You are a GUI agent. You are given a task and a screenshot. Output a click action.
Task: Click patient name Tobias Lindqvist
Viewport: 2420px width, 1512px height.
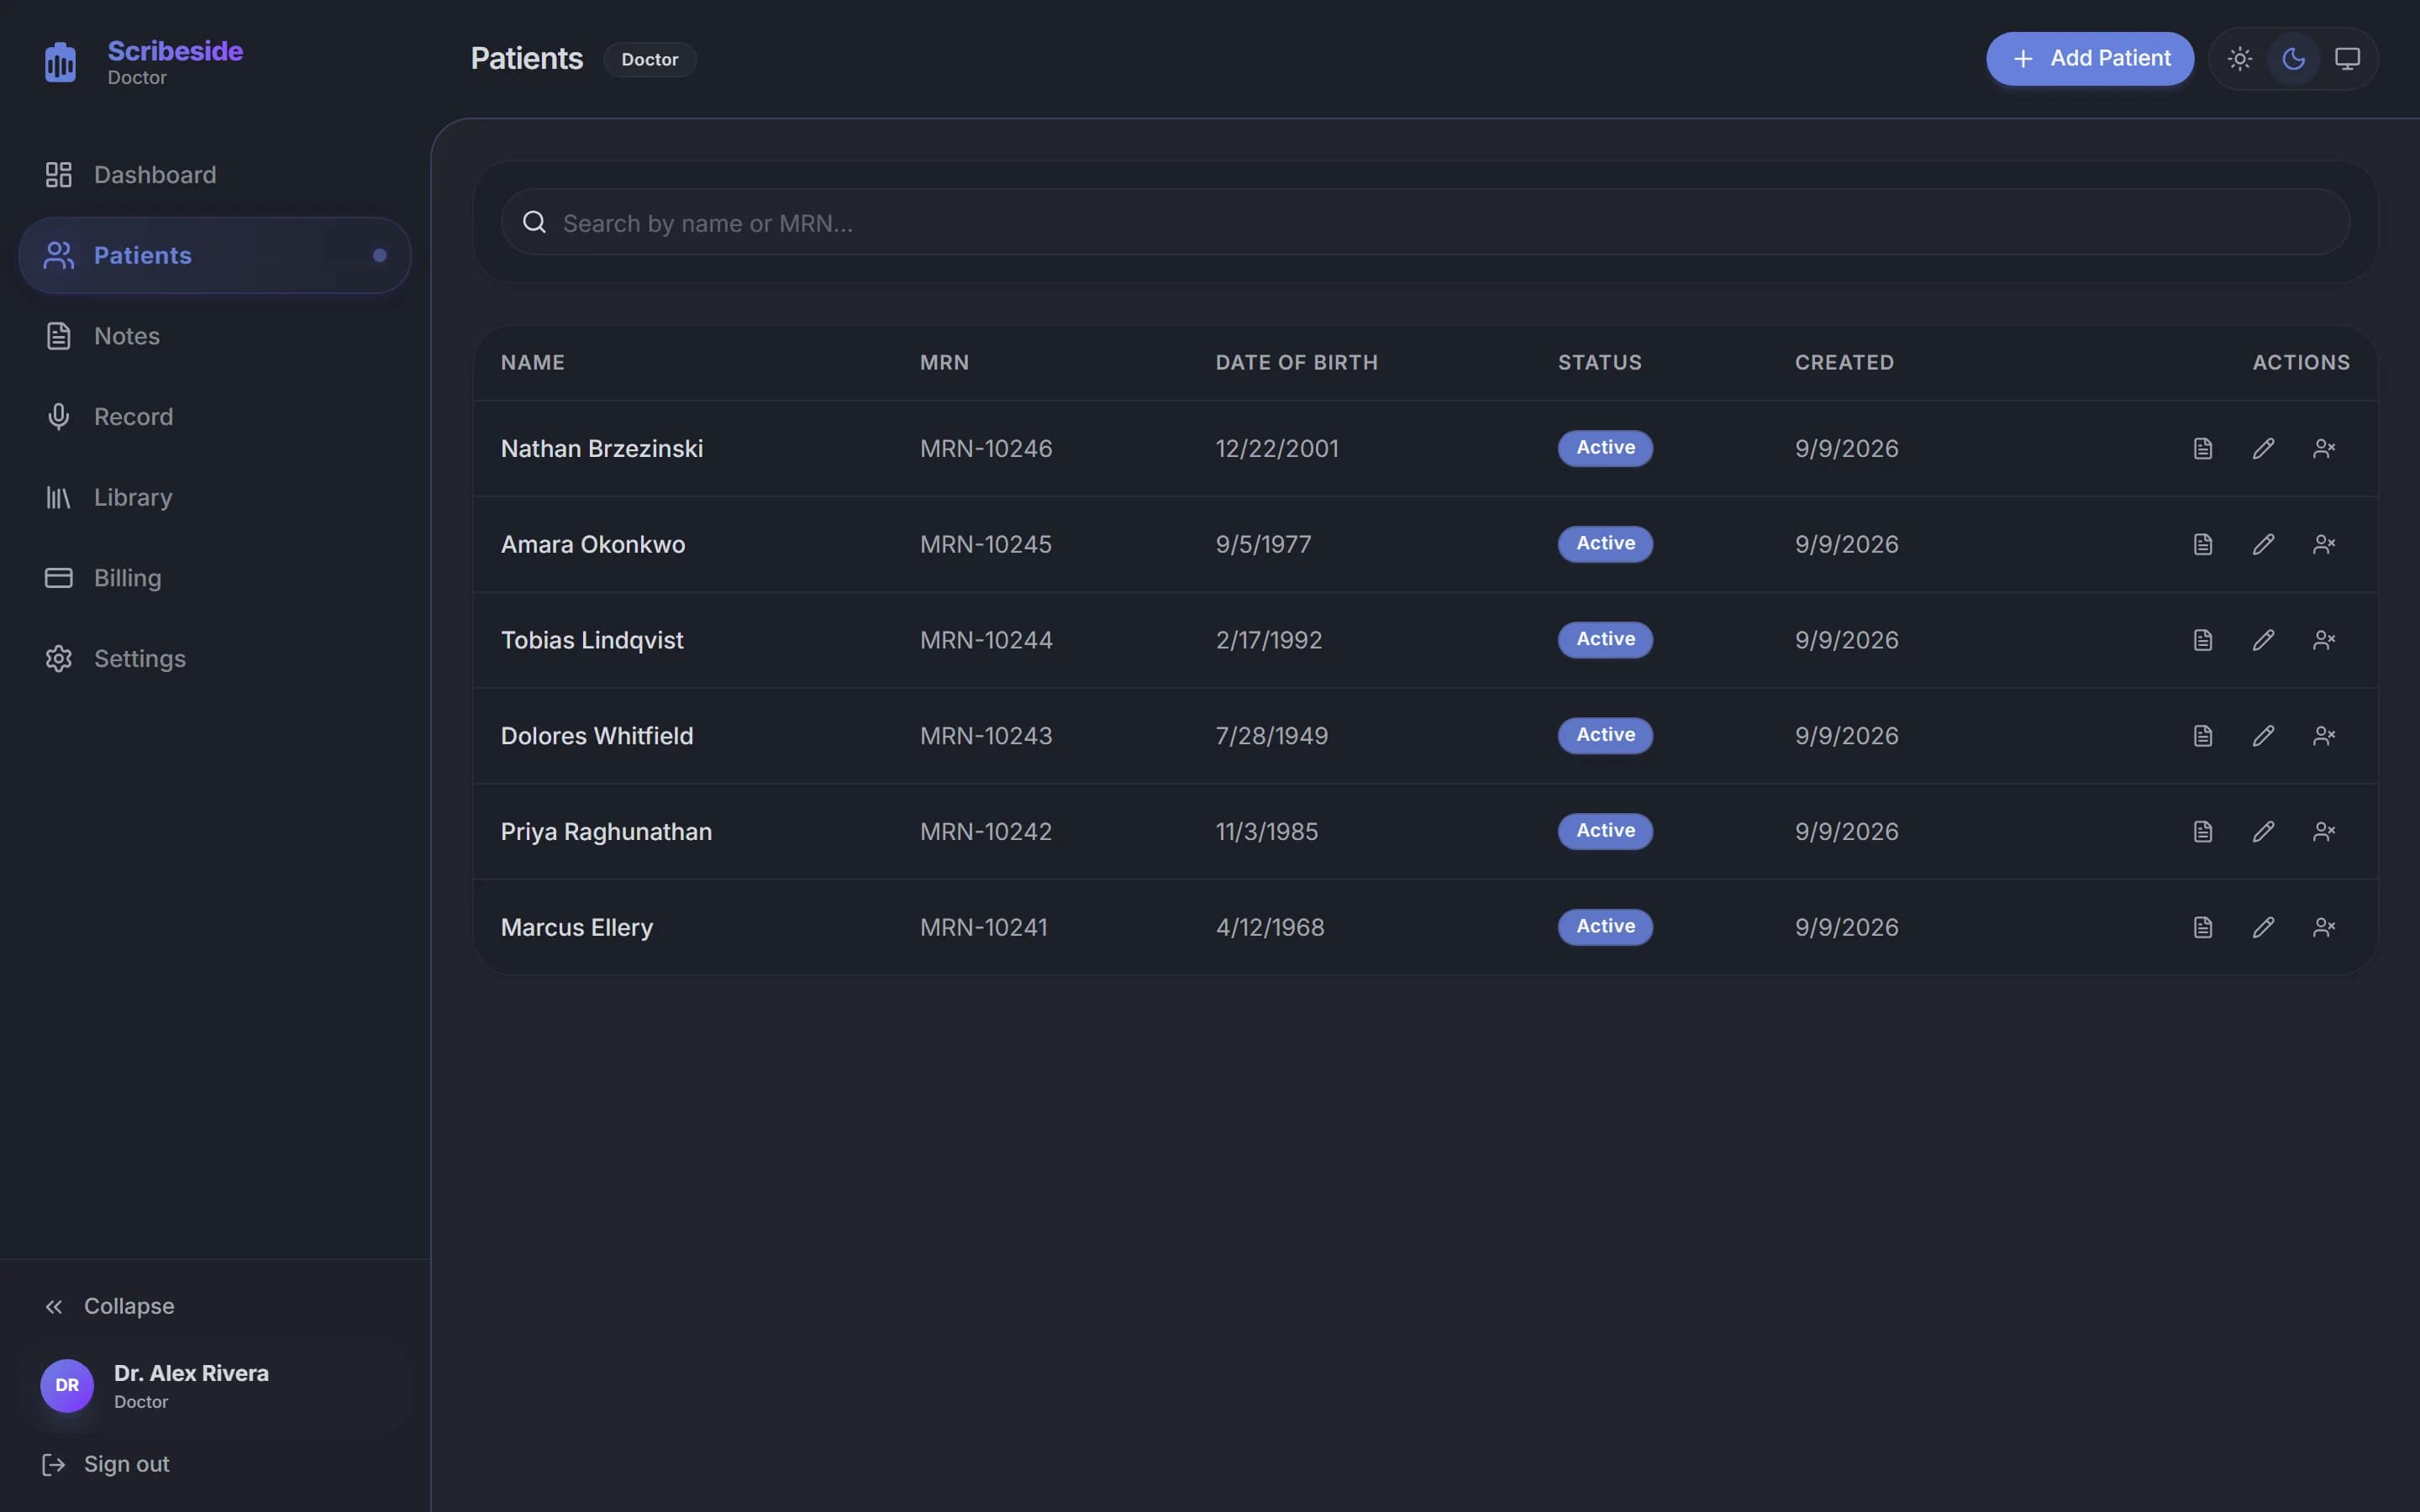click(592, 640)
